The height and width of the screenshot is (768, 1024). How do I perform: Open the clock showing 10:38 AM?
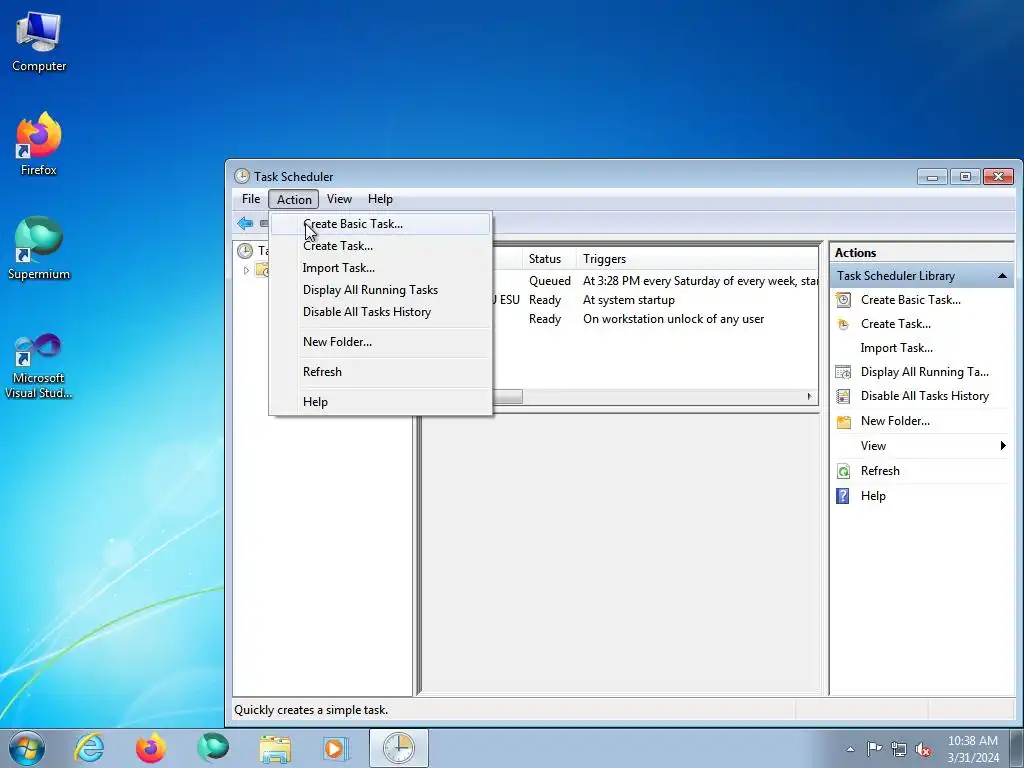pyautogui.click(x=972, y=749)
